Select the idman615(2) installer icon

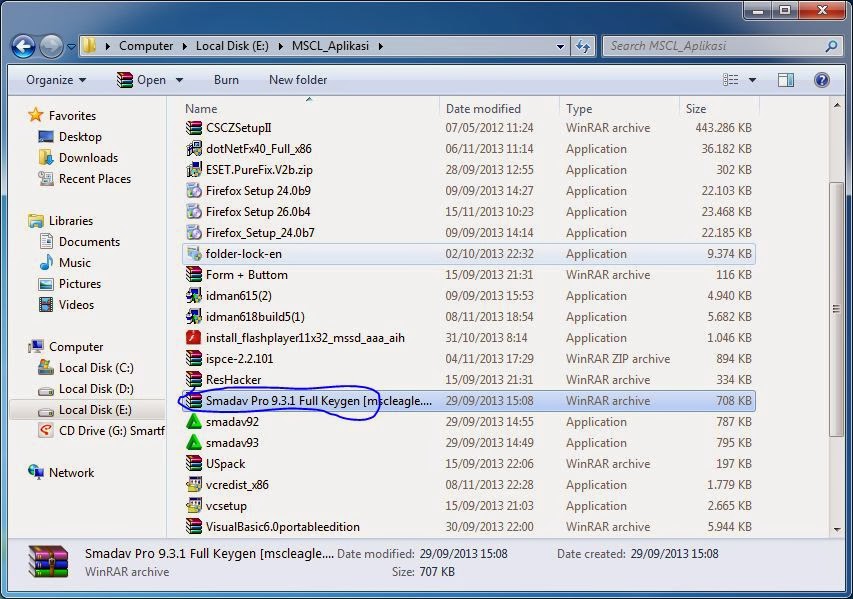194,296
